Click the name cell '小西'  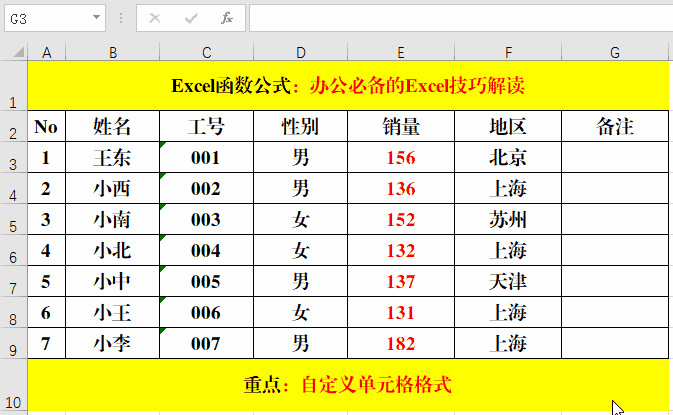[112, 188]
